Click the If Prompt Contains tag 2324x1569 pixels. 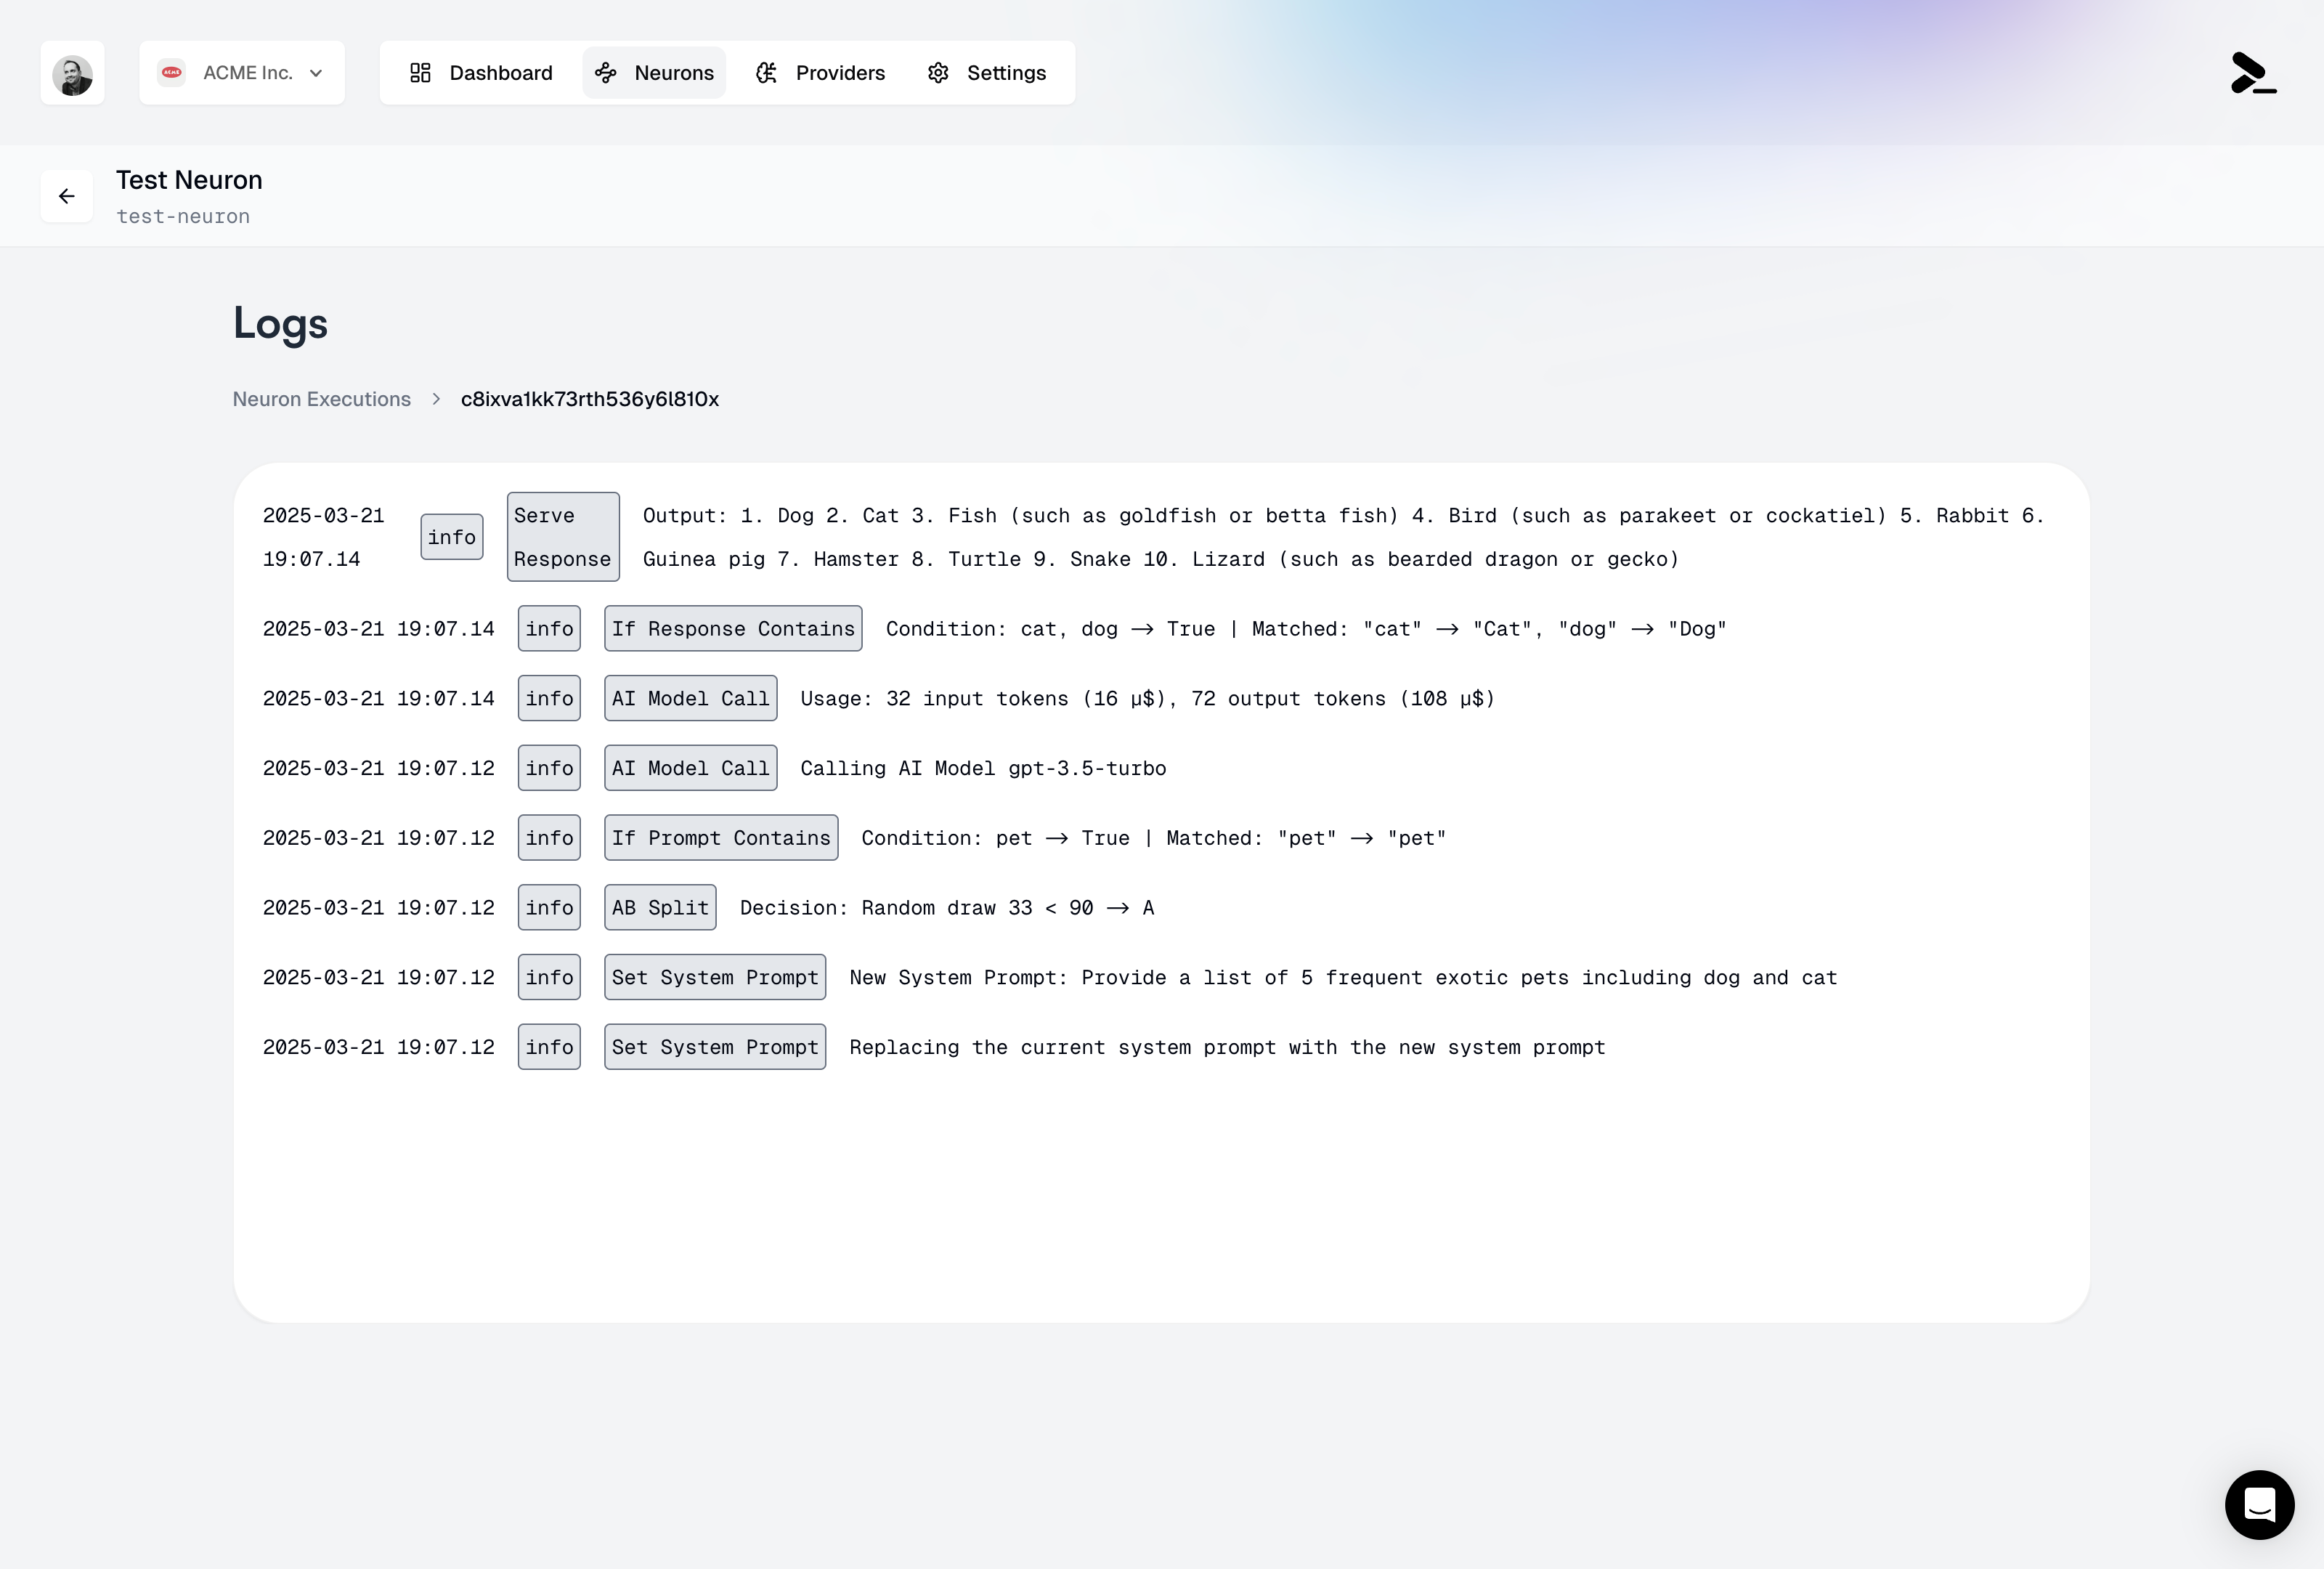click(x=720, y=838)
